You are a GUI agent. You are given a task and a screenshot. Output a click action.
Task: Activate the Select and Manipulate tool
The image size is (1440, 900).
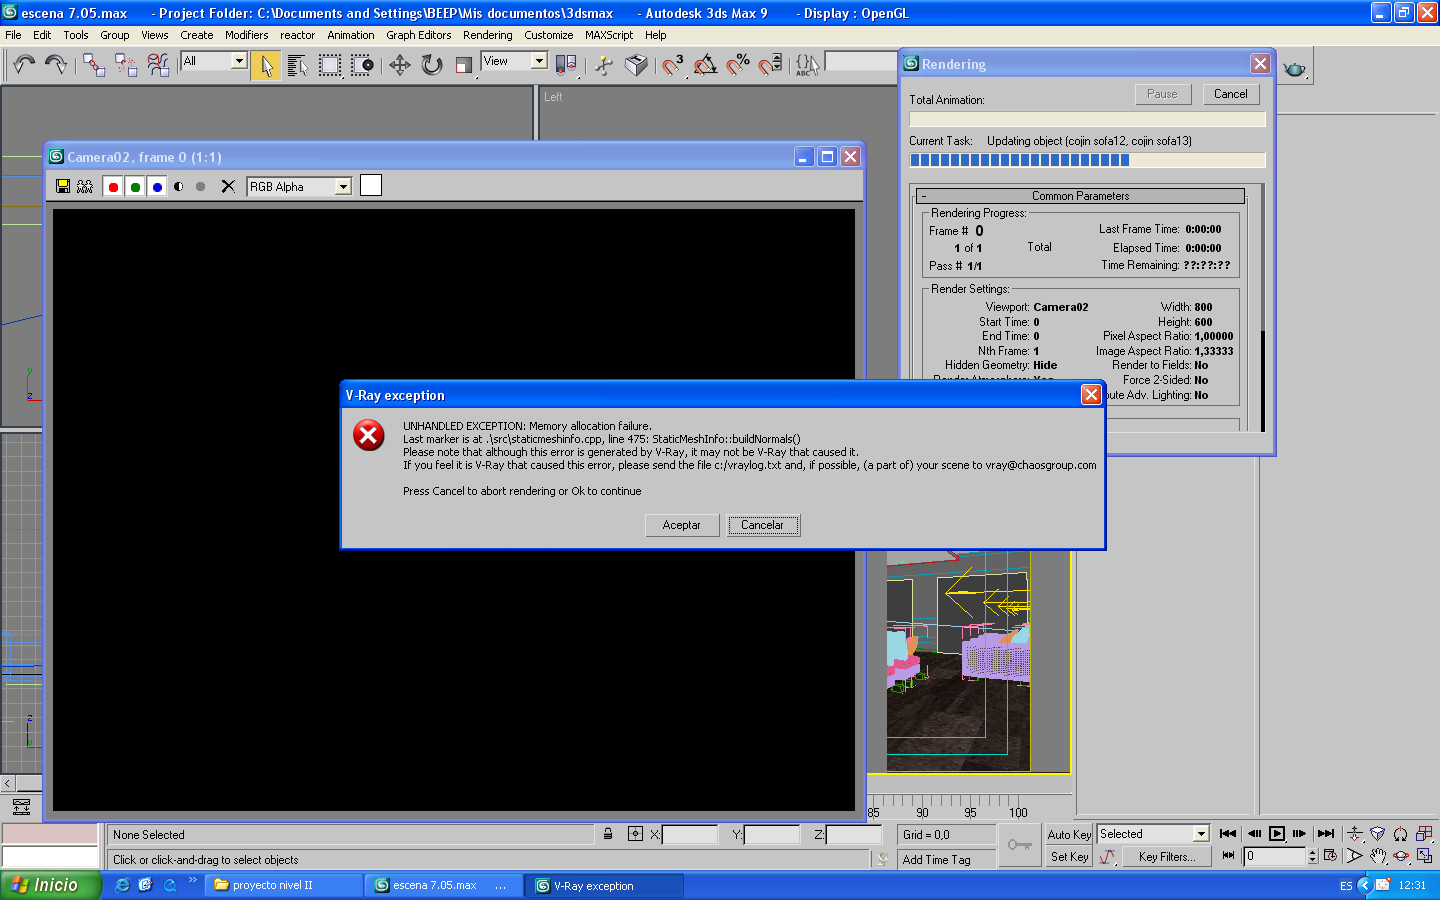pos(604,65)
